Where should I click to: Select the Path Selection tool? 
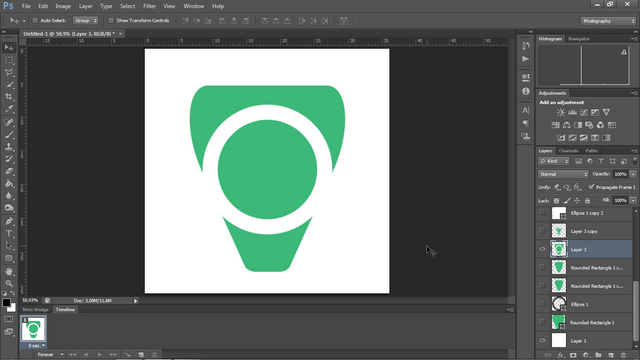click(x=9, y=246)
